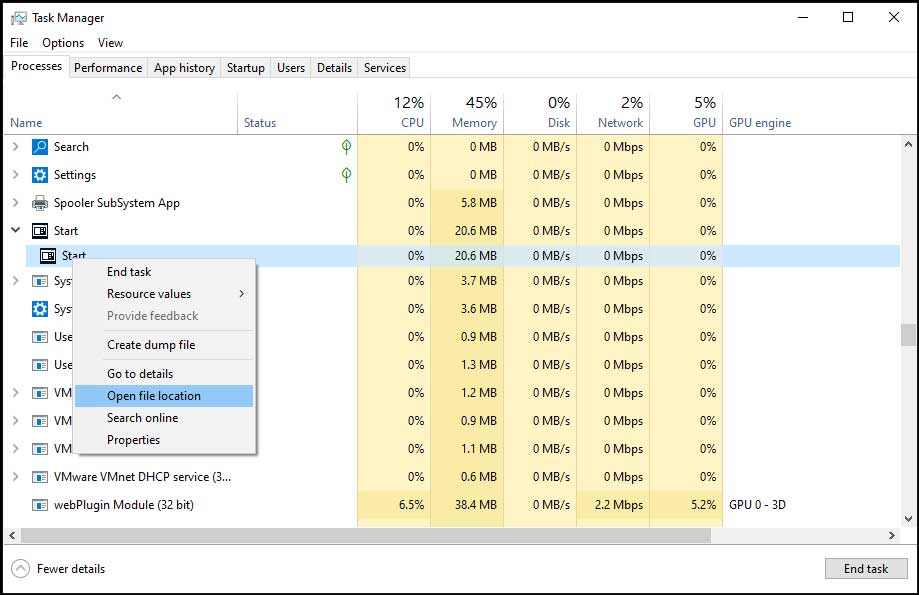
Task: Sort processes by the CPU column
Action: [x=409, y=112]
